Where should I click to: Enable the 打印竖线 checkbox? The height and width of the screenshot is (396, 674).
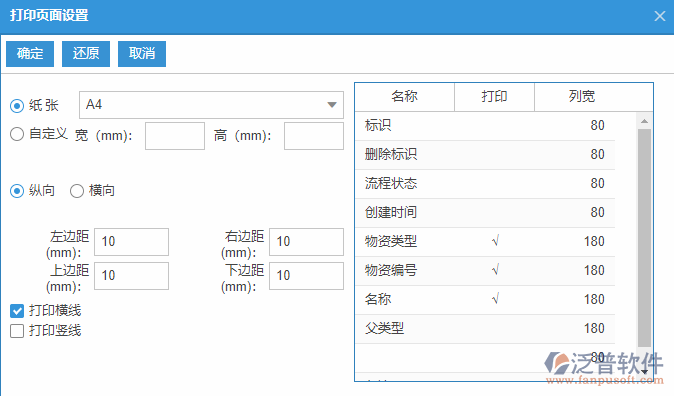pyautogui.click(x=17, y=331)
